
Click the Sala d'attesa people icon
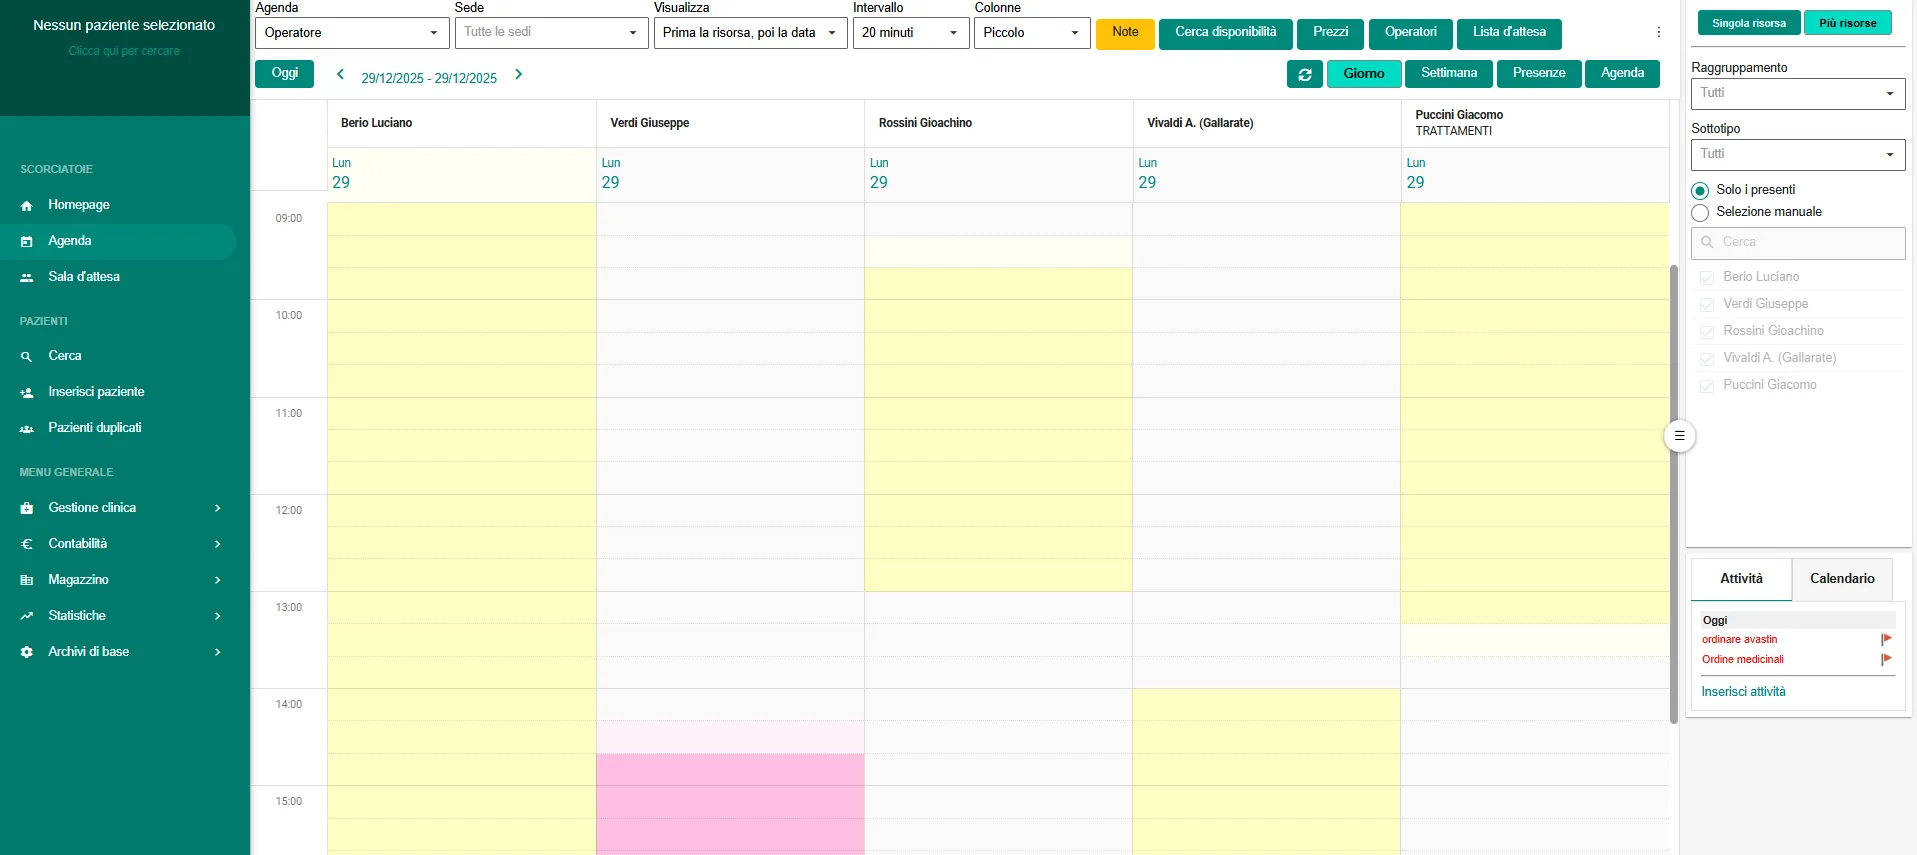point(27,277)
